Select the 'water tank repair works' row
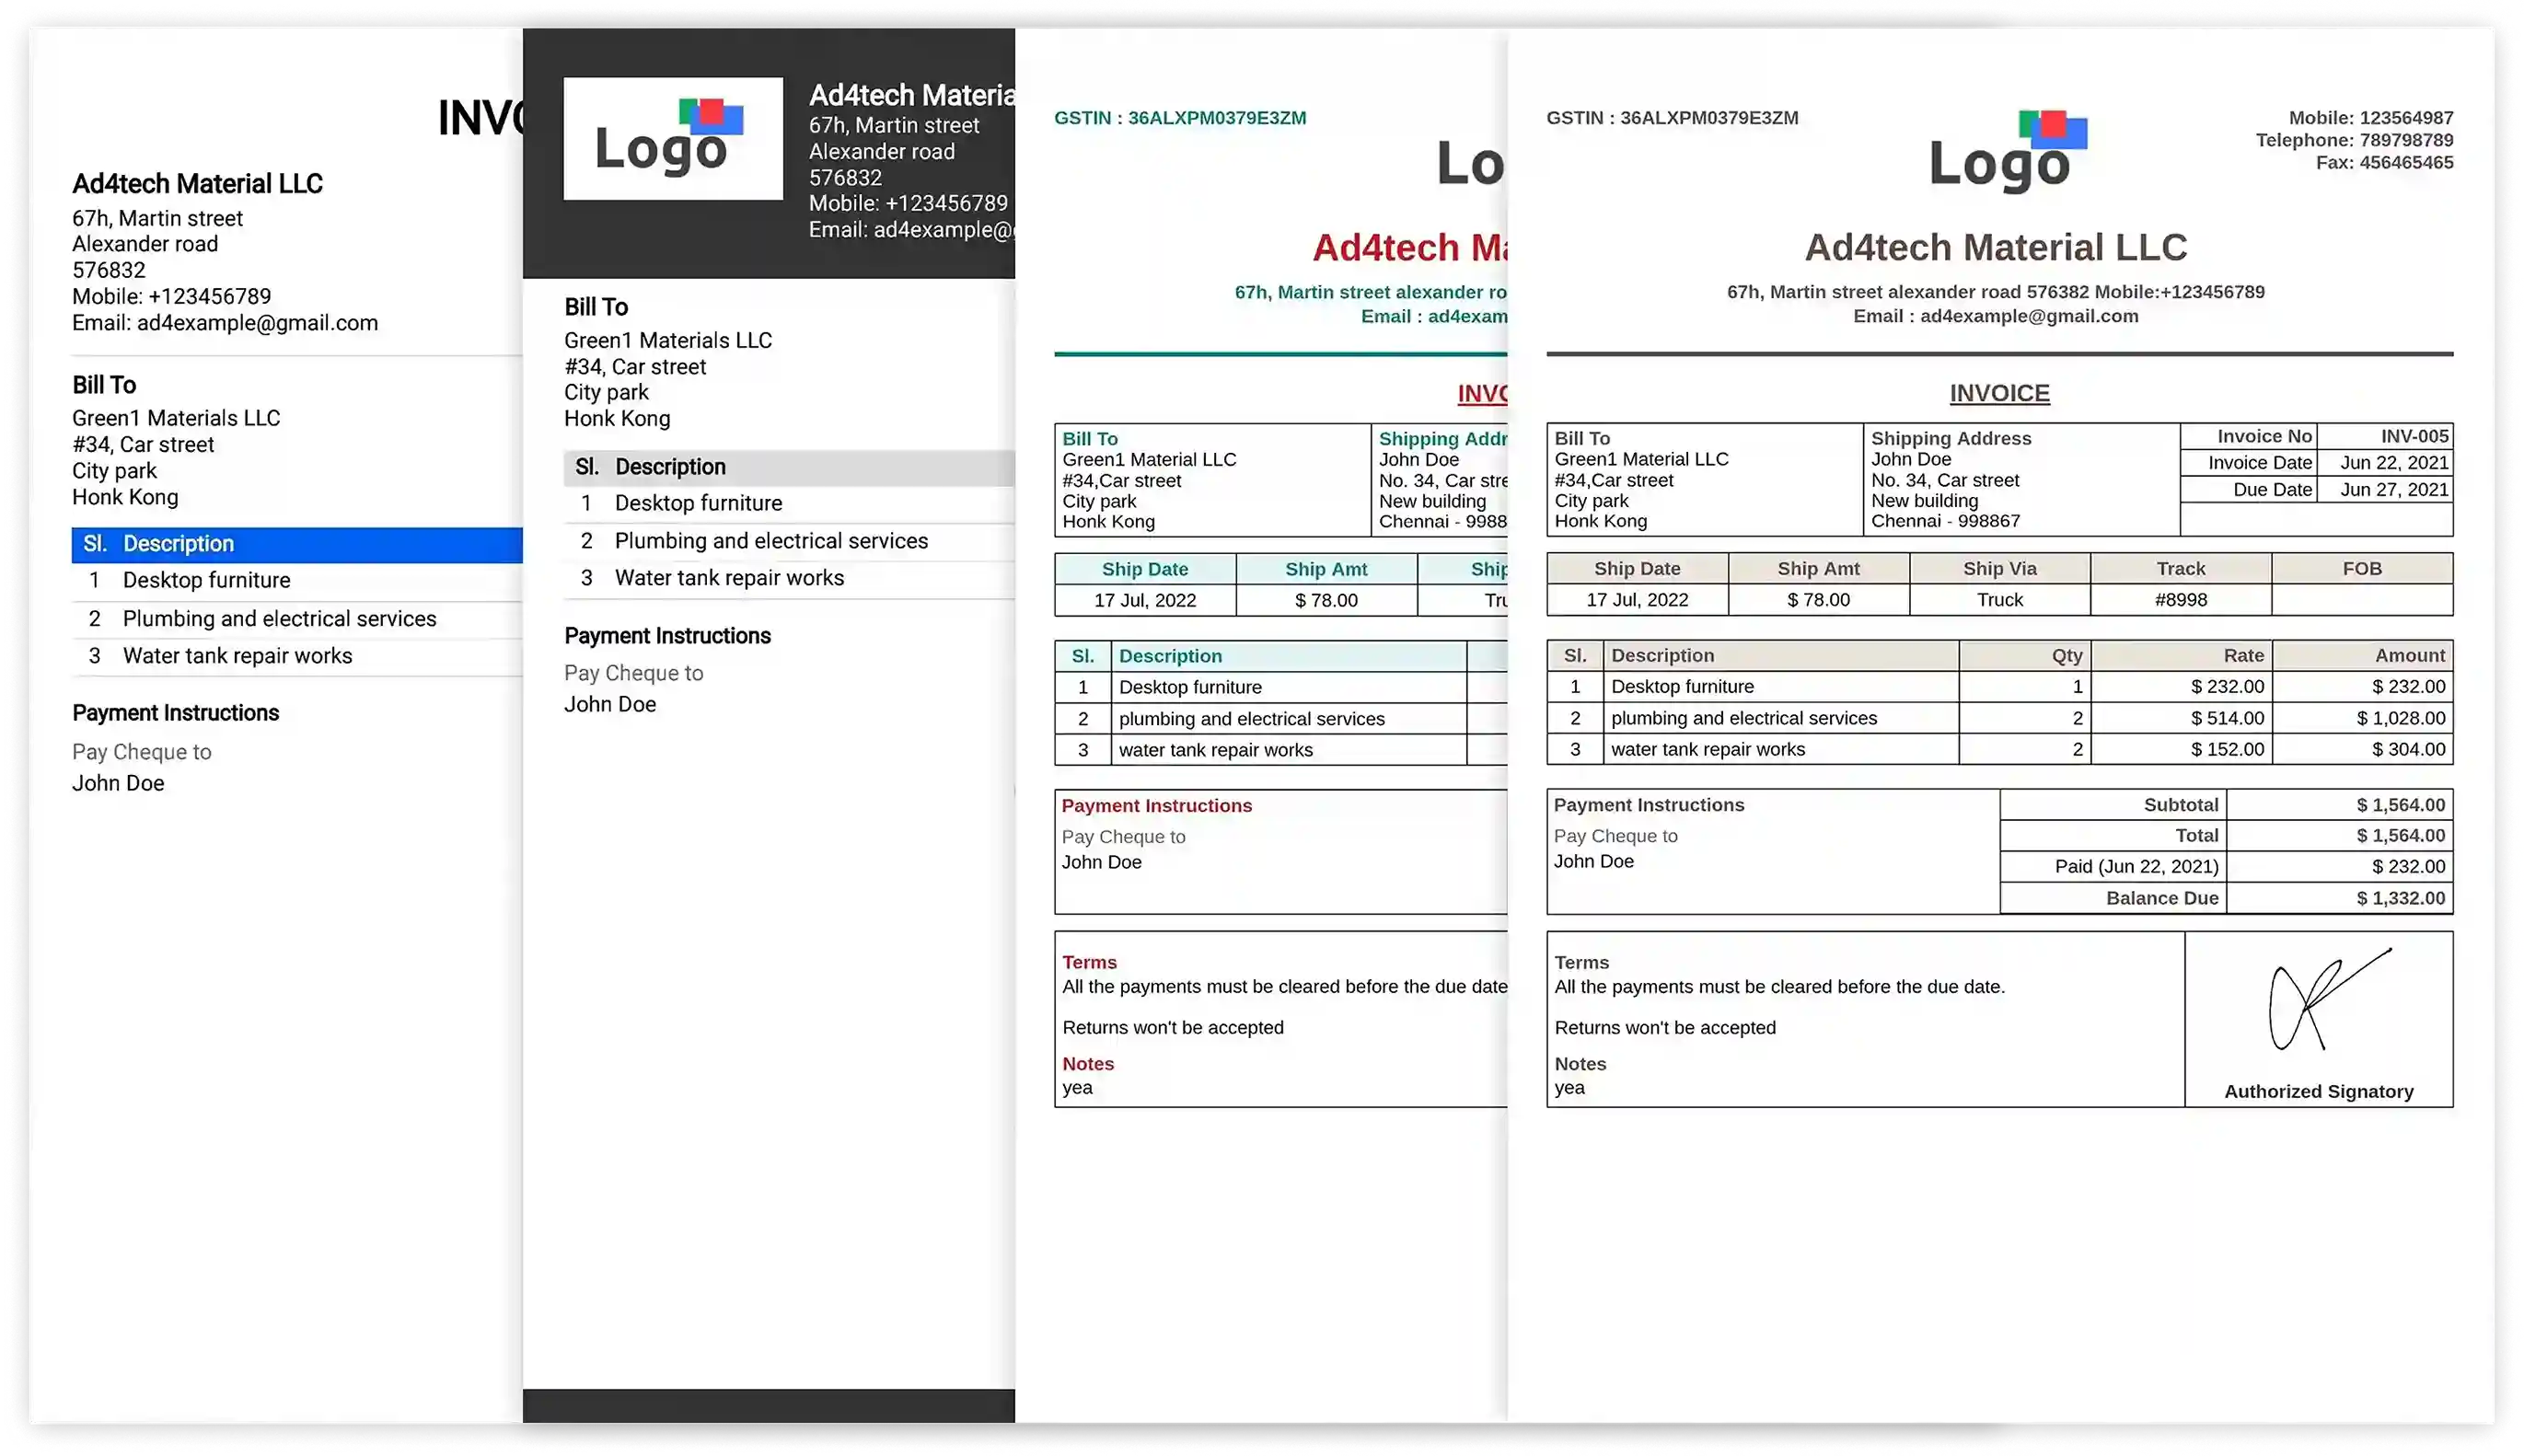 click(x=1707, y=749)
